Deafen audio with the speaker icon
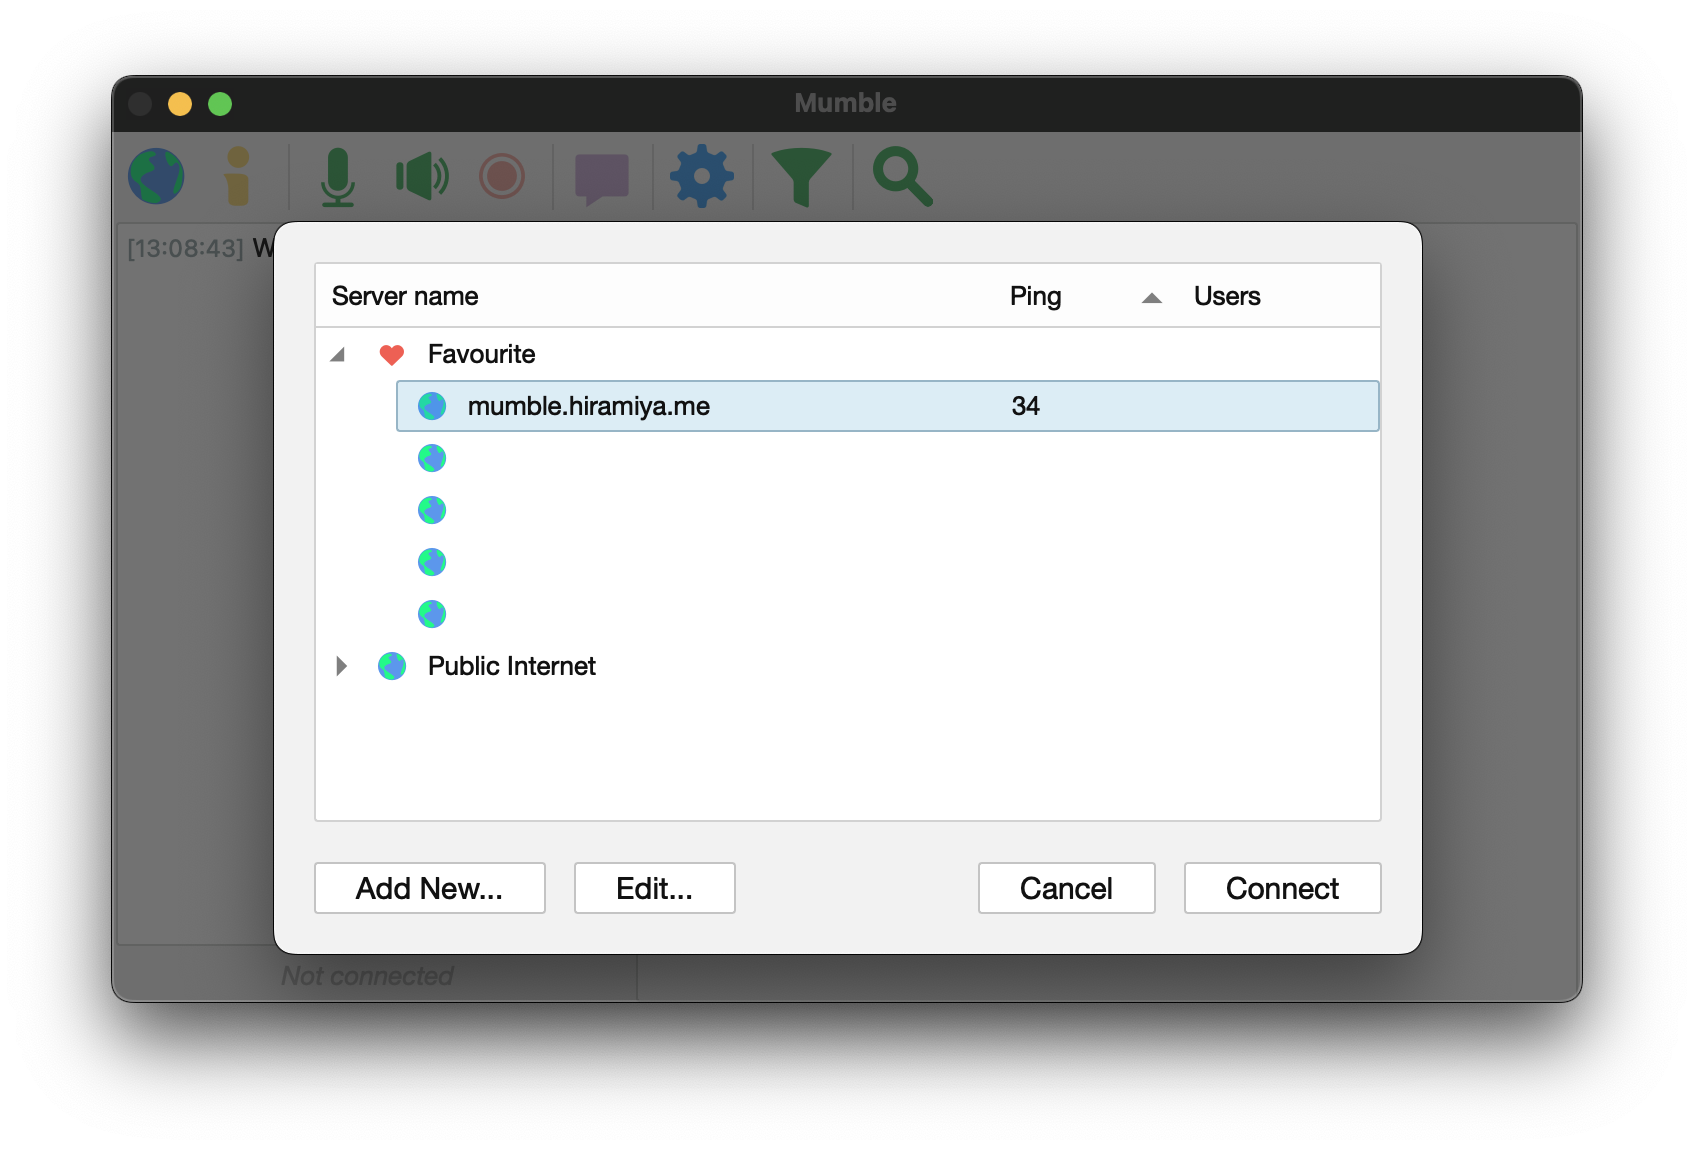The image size is (1694, 1150). click(421, 177)
